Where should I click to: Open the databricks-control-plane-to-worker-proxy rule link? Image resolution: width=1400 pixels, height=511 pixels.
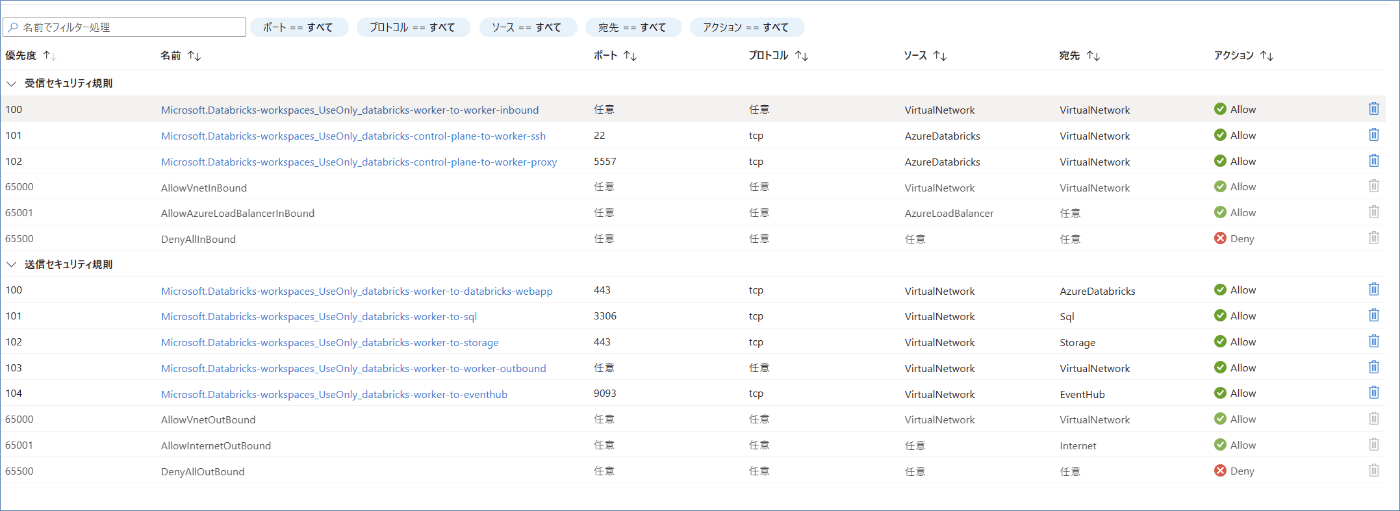tap(359, 162)
